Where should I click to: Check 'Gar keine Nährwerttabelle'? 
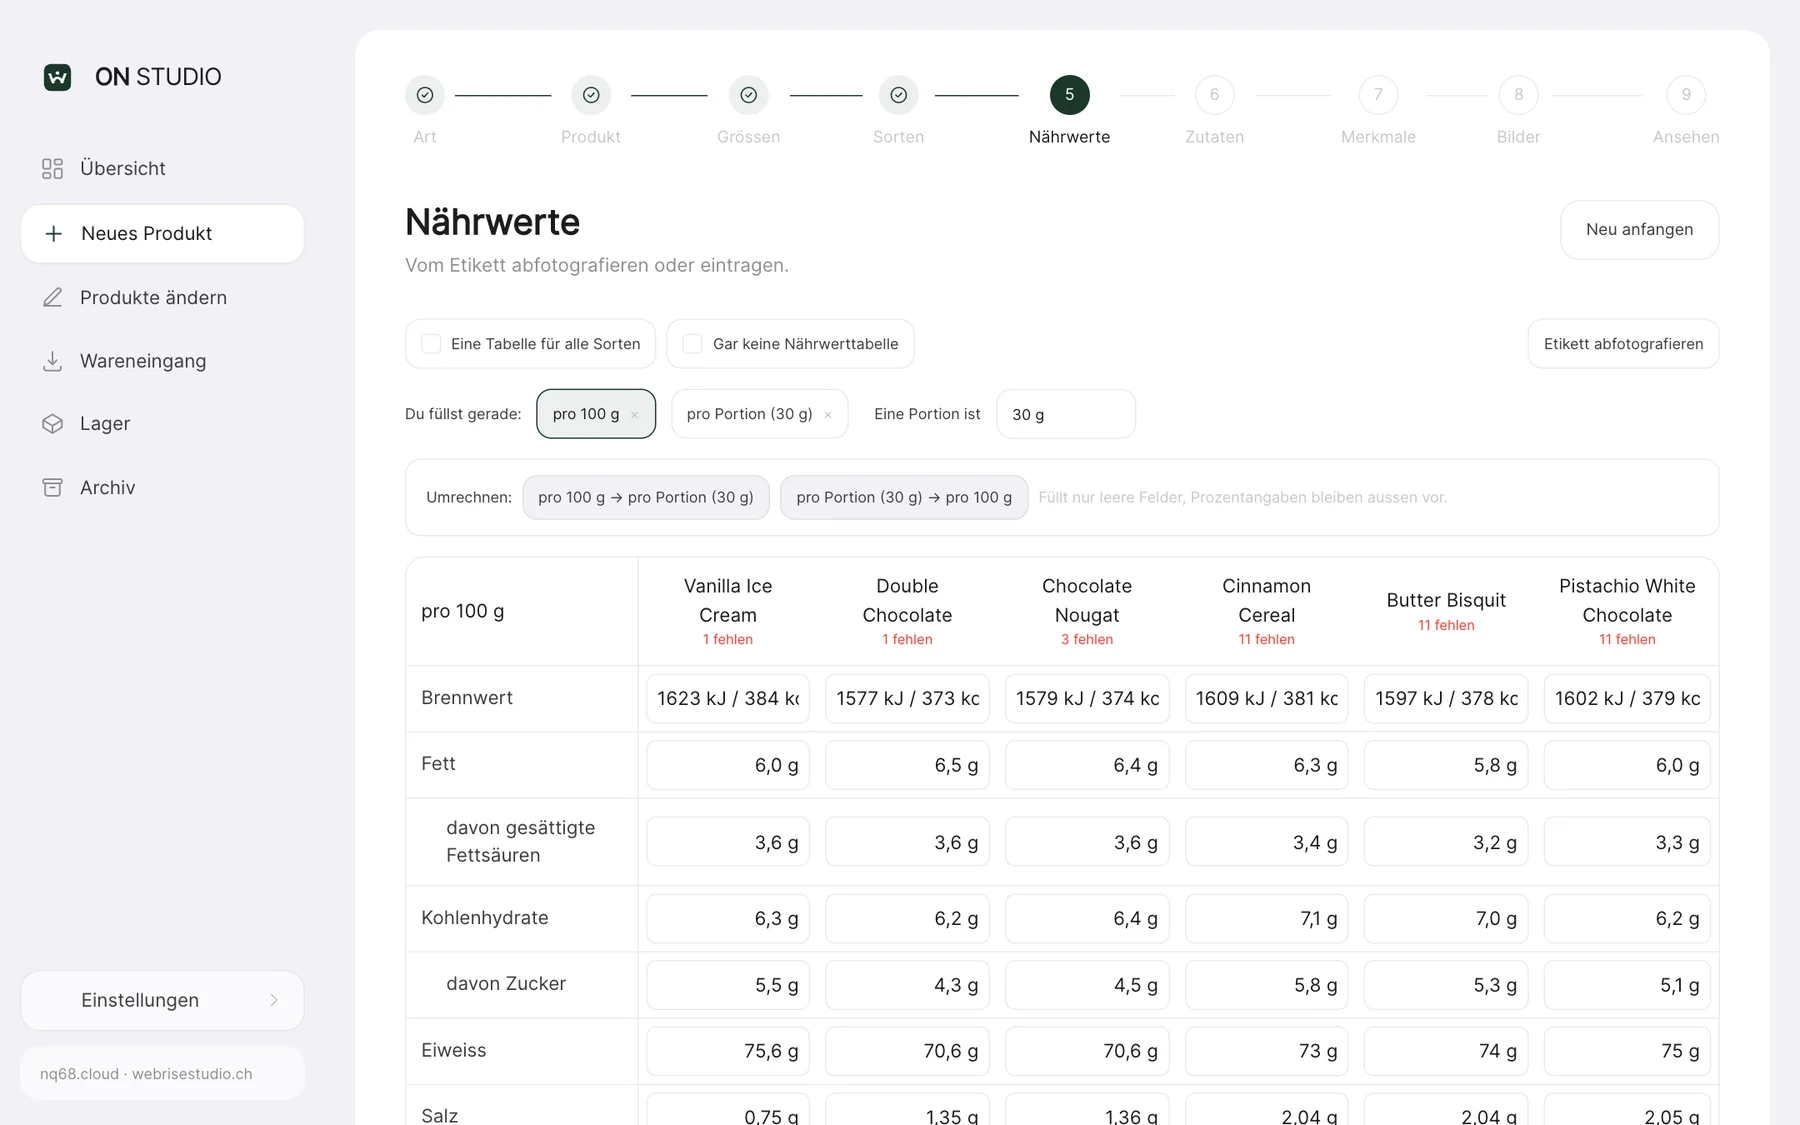coord(692,344)
